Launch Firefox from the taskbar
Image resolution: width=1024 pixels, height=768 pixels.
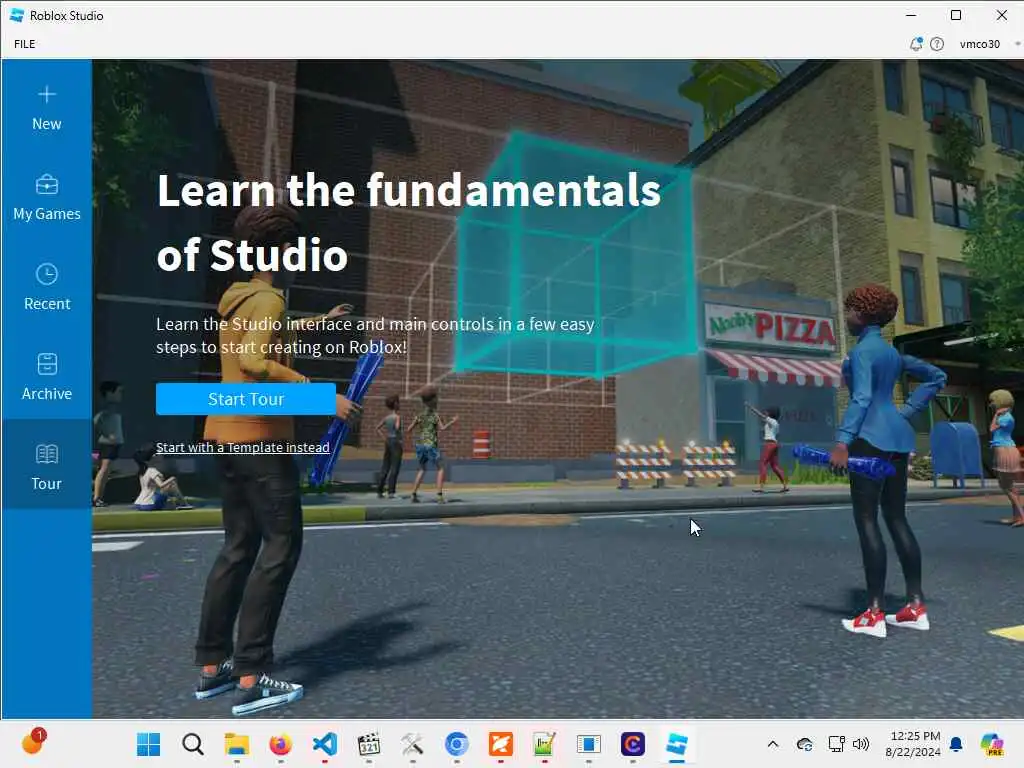click(x=280, y=744)
